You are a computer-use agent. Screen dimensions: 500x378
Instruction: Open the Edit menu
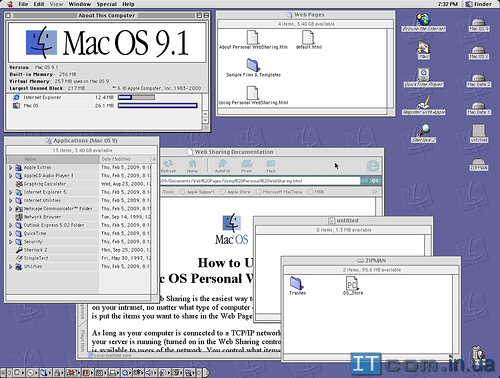(39, 4)
